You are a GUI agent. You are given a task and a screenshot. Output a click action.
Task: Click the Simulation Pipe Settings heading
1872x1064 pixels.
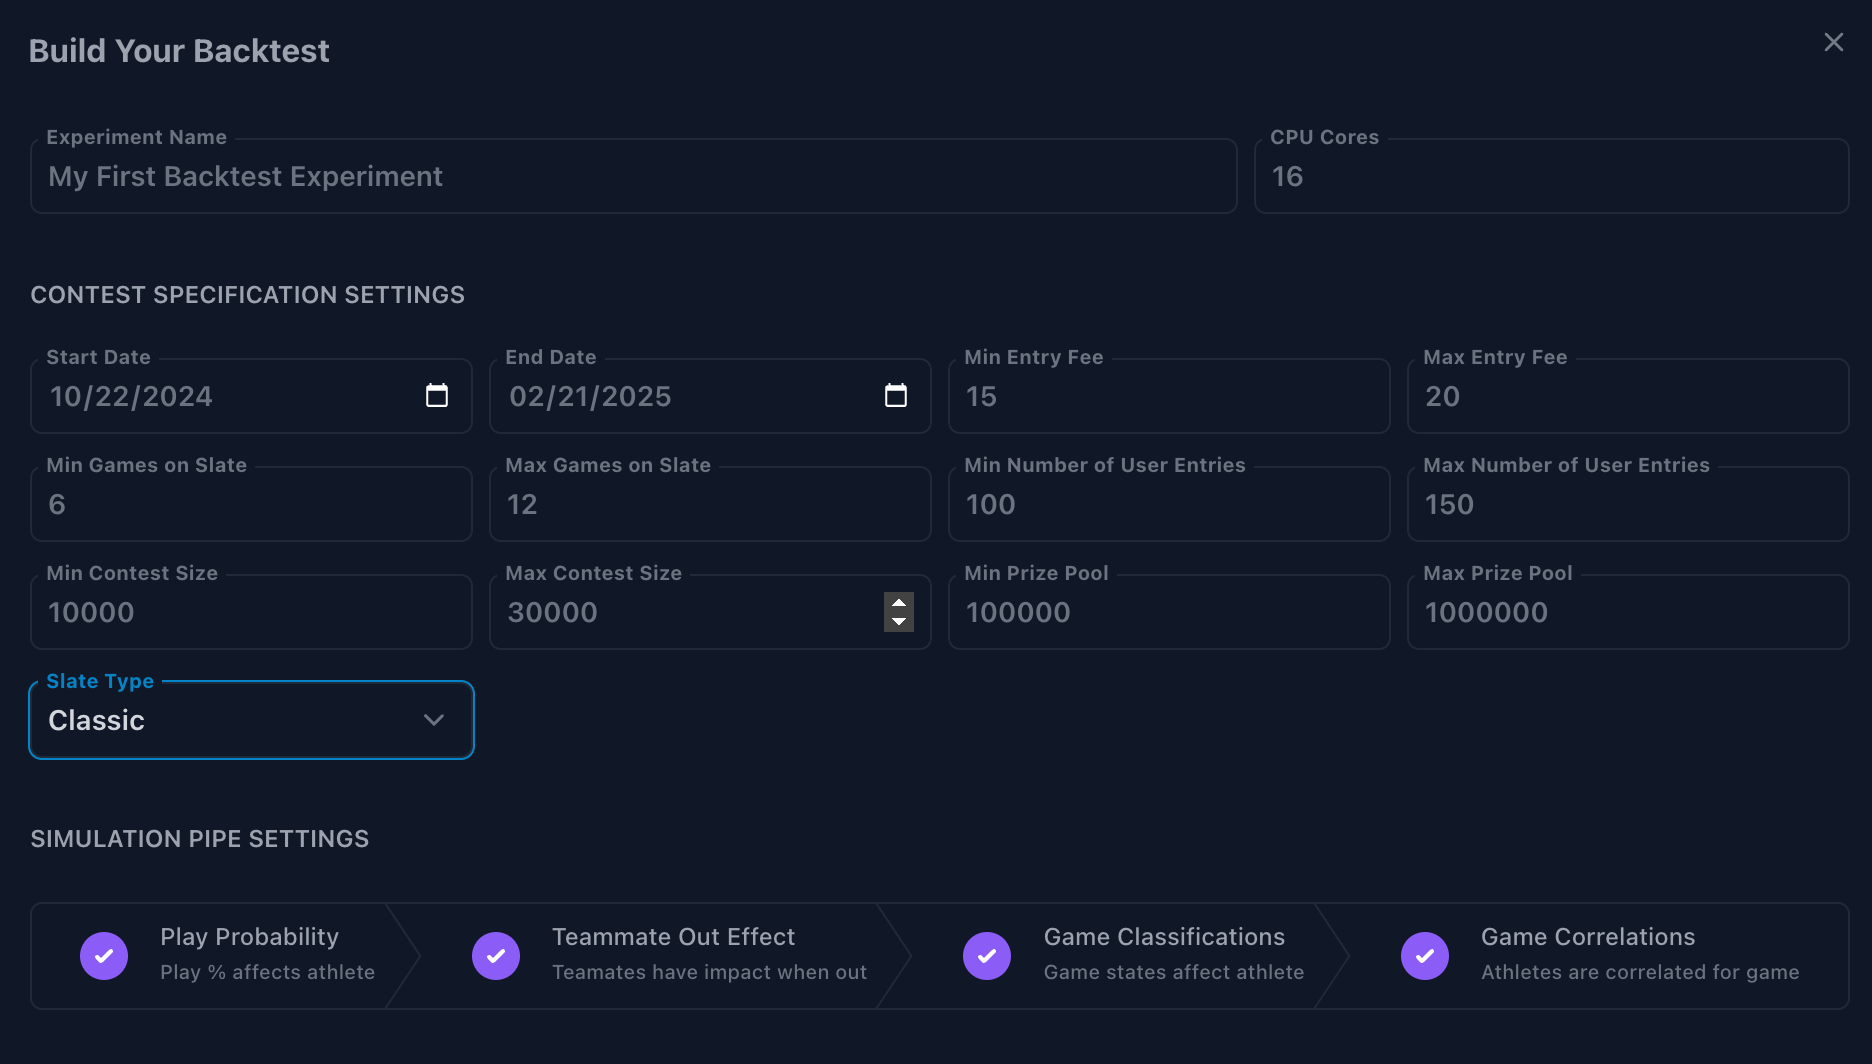point(200,839)
